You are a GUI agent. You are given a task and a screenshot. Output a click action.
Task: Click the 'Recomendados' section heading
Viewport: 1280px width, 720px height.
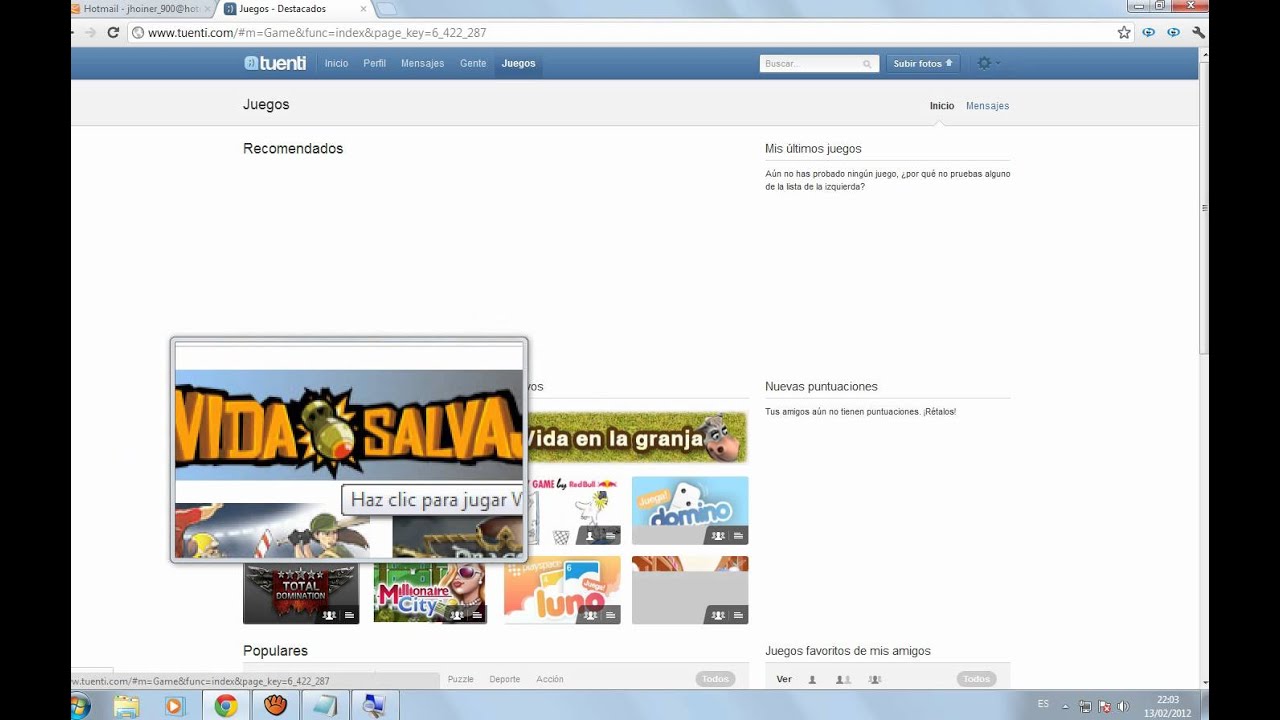(x=293, y=149)
